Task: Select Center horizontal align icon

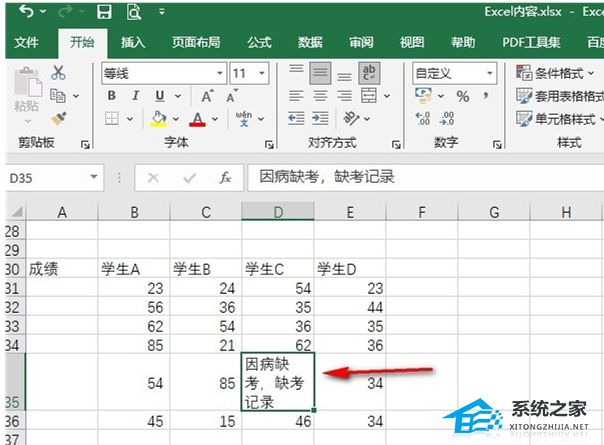Action: [320, 96]
